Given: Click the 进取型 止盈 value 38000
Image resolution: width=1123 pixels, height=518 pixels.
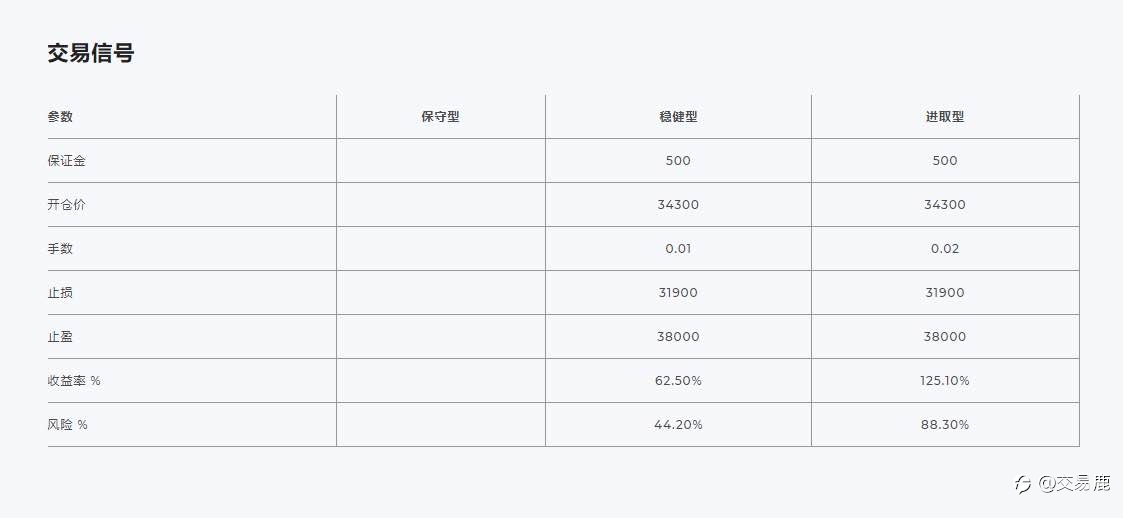Looking at the screenshot, I should (945, 336).
